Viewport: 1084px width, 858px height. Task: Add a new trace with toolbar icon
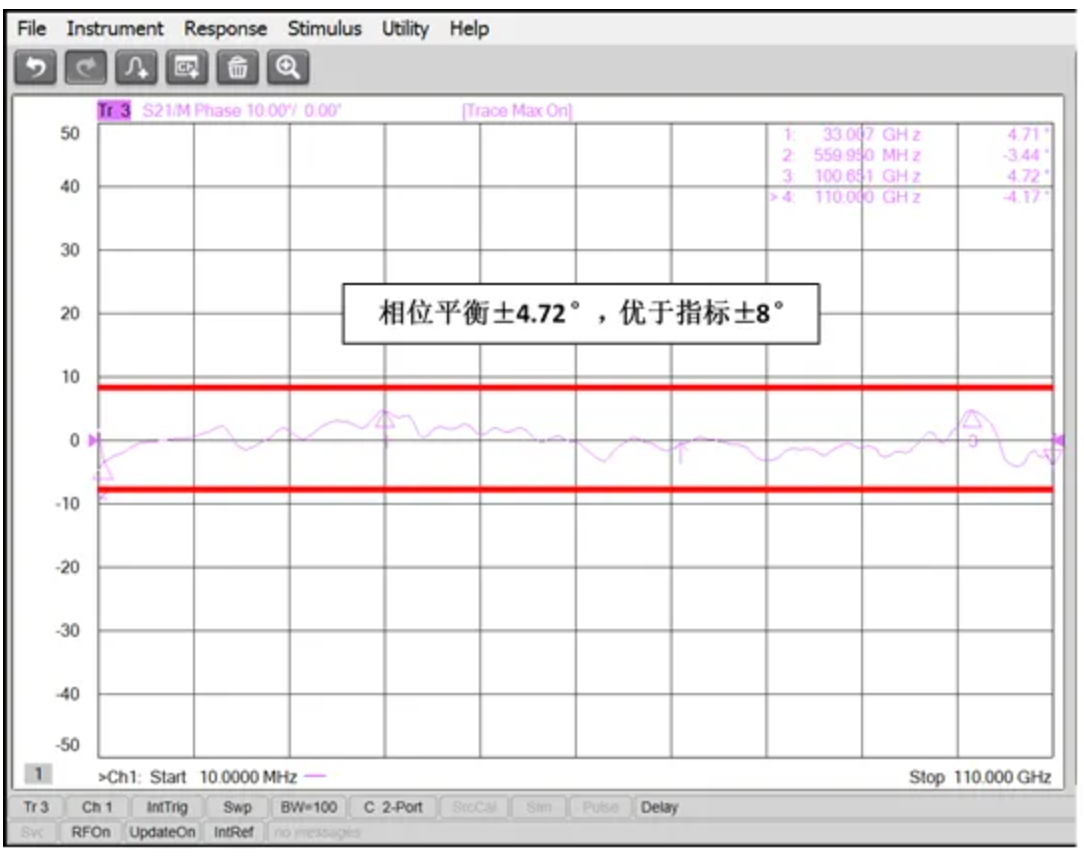[x=136, y=68]
